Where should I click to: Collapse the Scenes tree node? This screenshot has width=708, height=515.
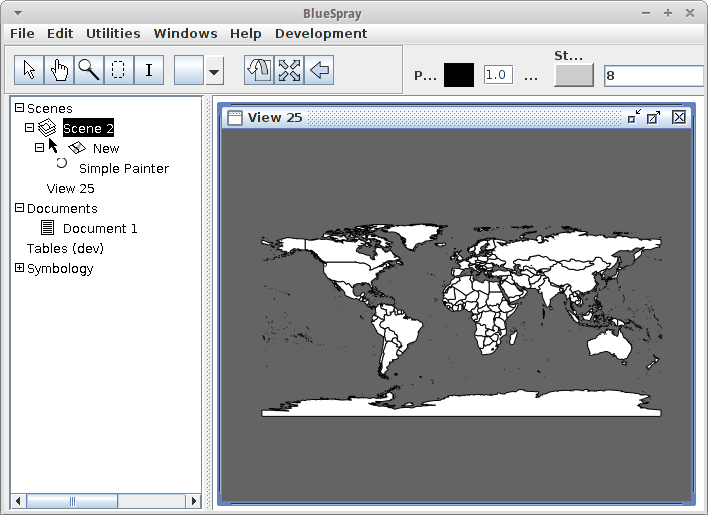(x=19, y=108)
